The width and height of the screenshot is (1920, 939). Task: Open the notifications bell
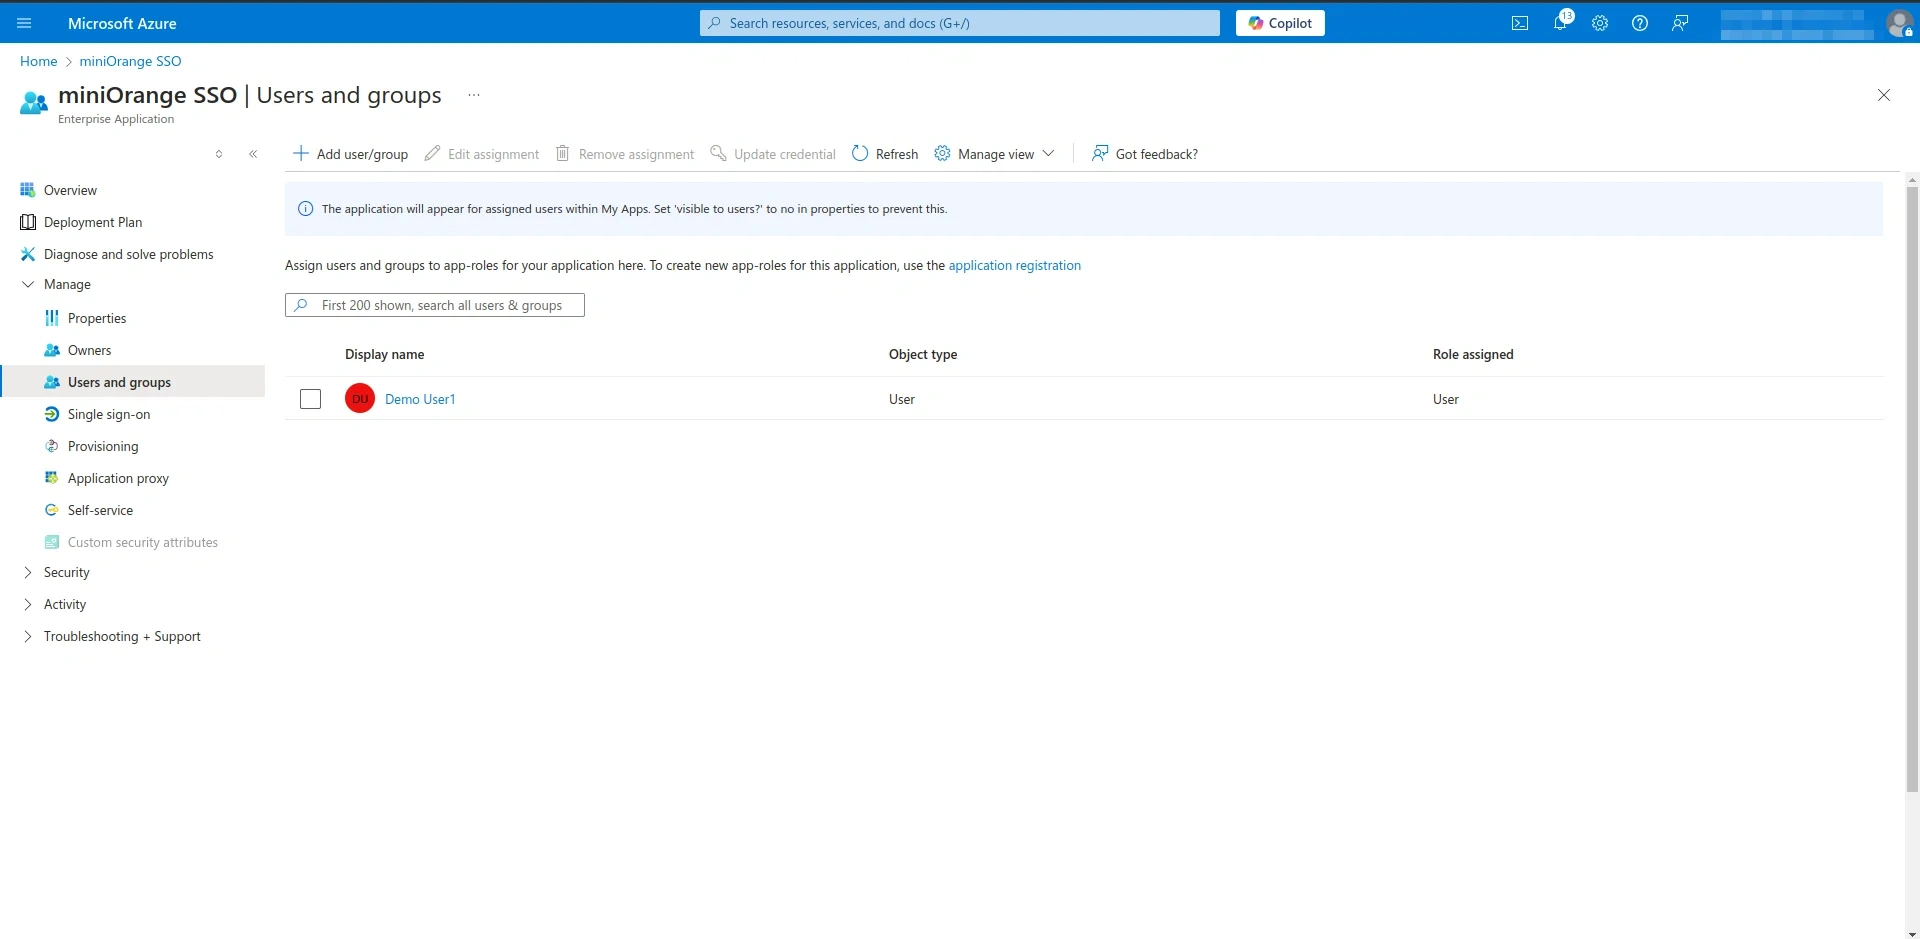click(x=1560, y=23)
